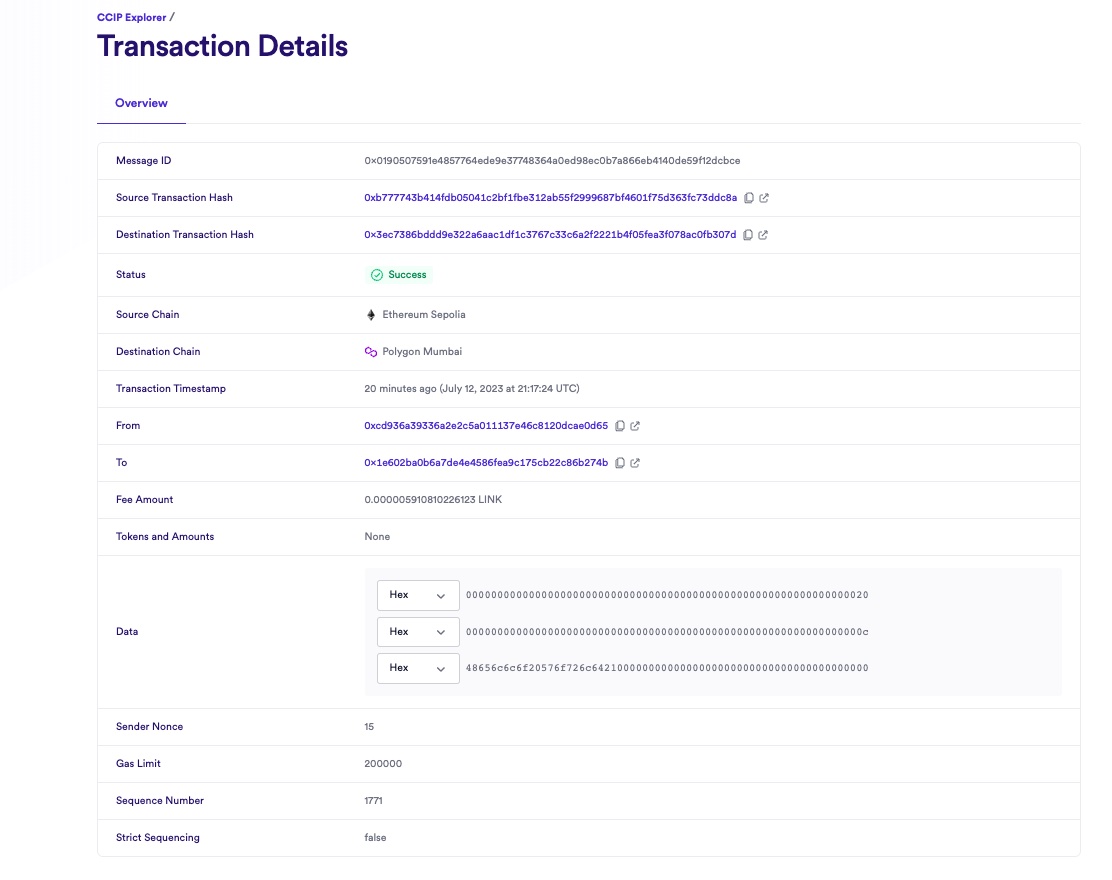Click the Sender Nonce label
Viewport: 1112px width, 880px height.
click(149, 727)
